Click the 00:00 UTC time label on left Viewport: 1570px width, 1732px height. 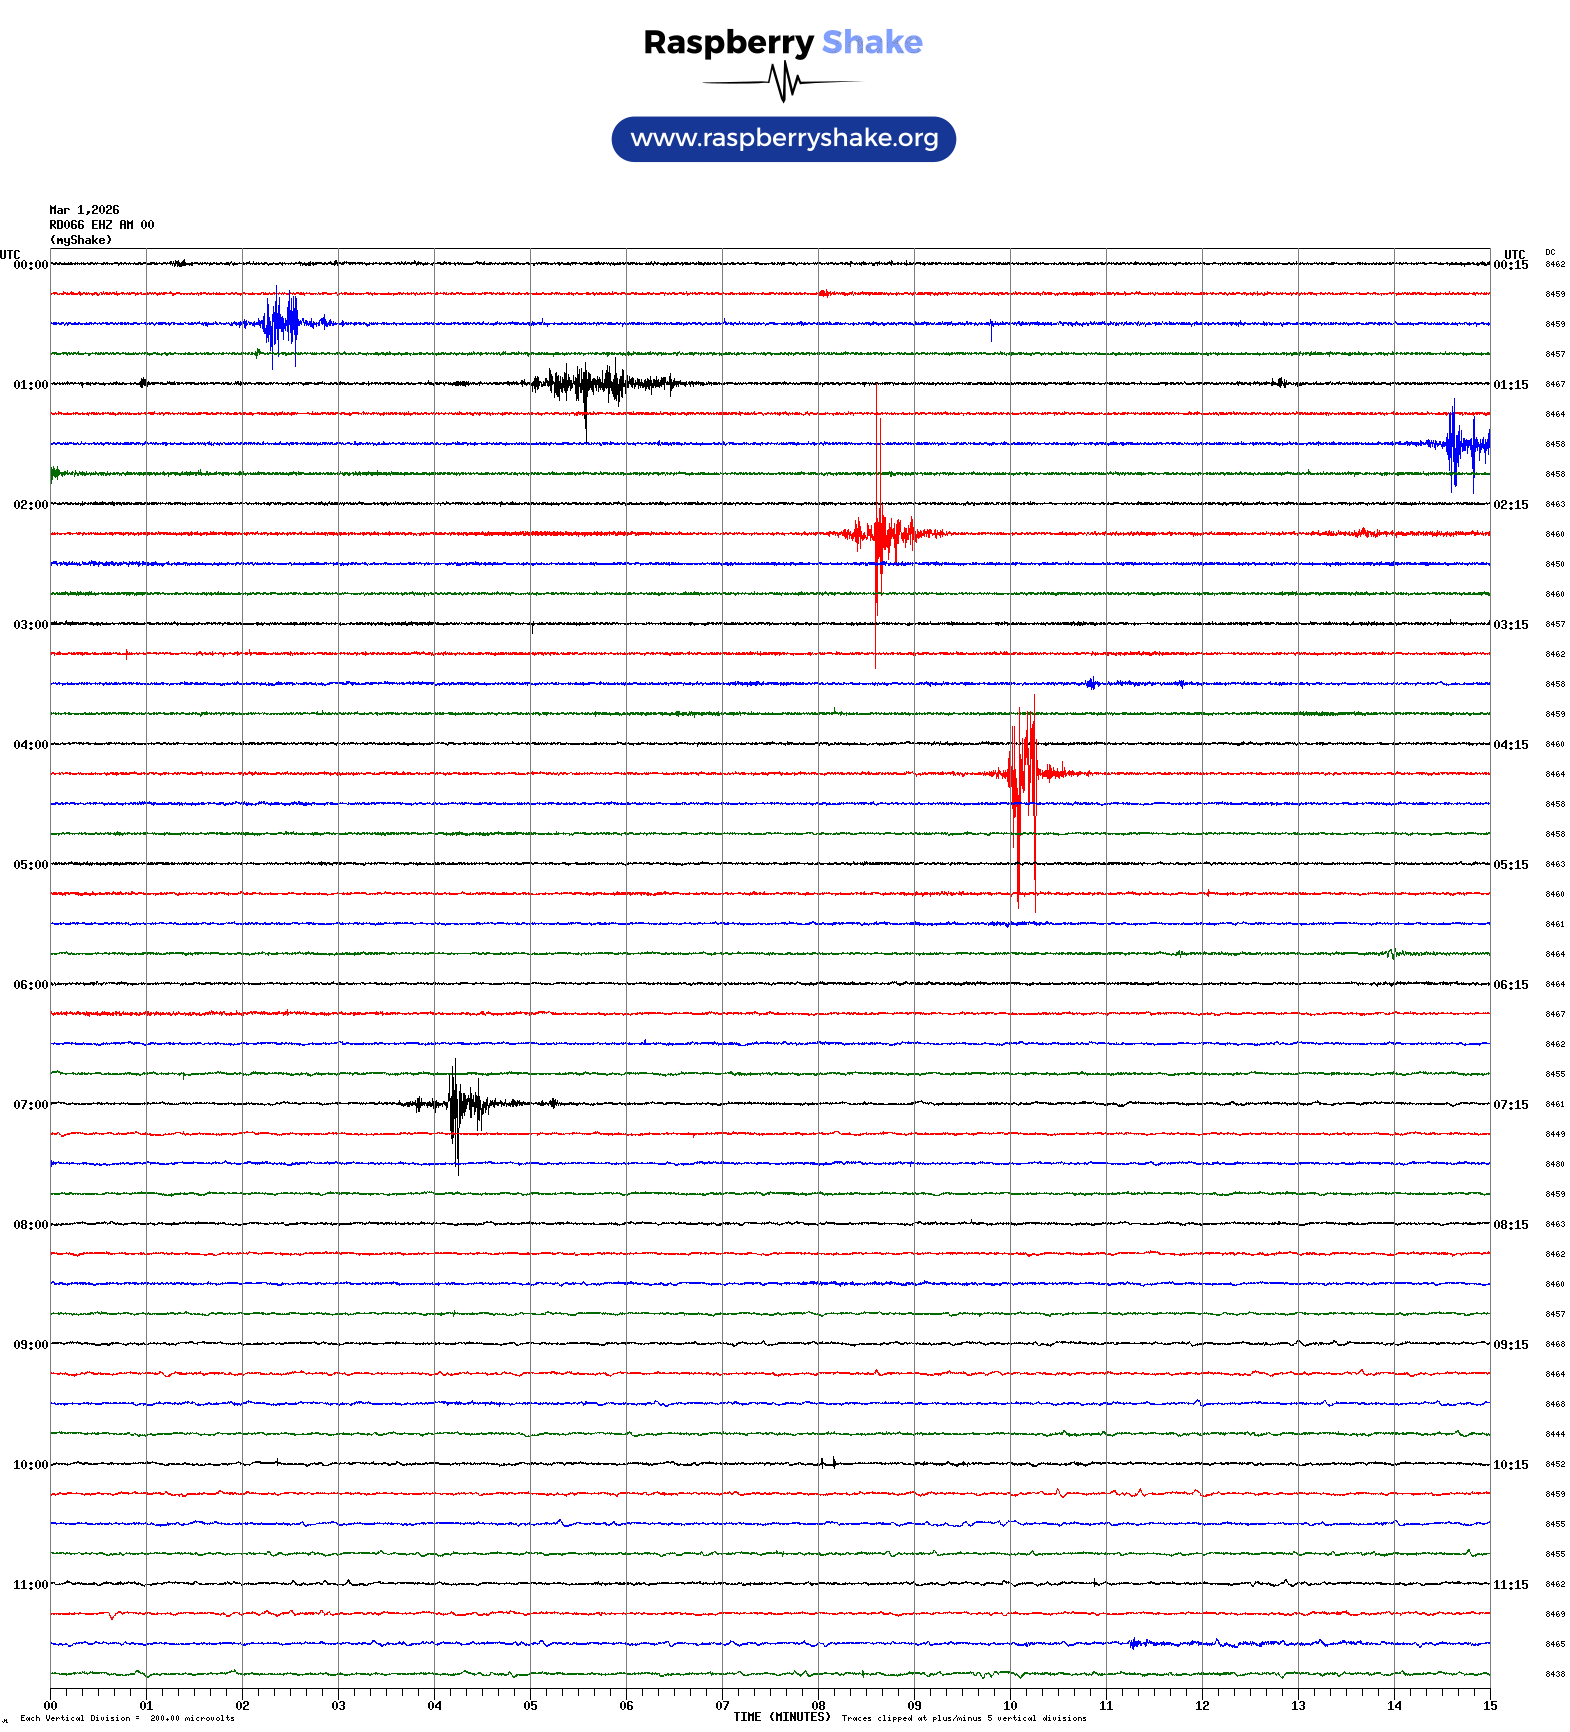click(x=30, y=265)
